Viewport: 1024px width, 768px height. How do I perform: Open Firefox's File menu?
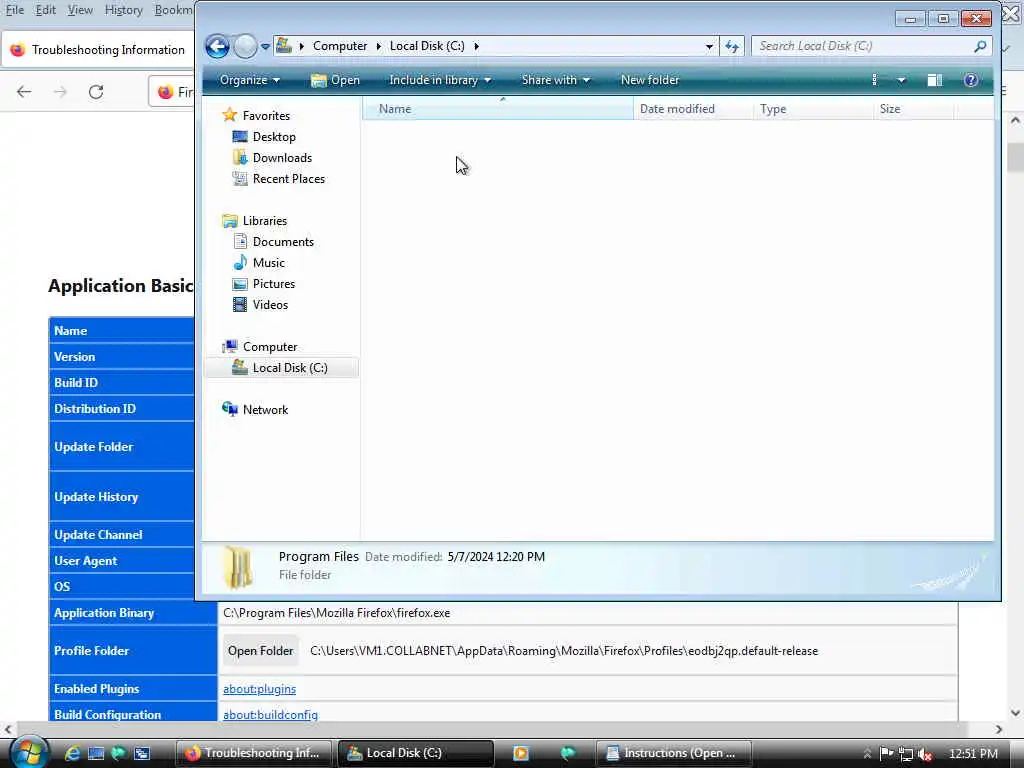click(x=14, y=10)
